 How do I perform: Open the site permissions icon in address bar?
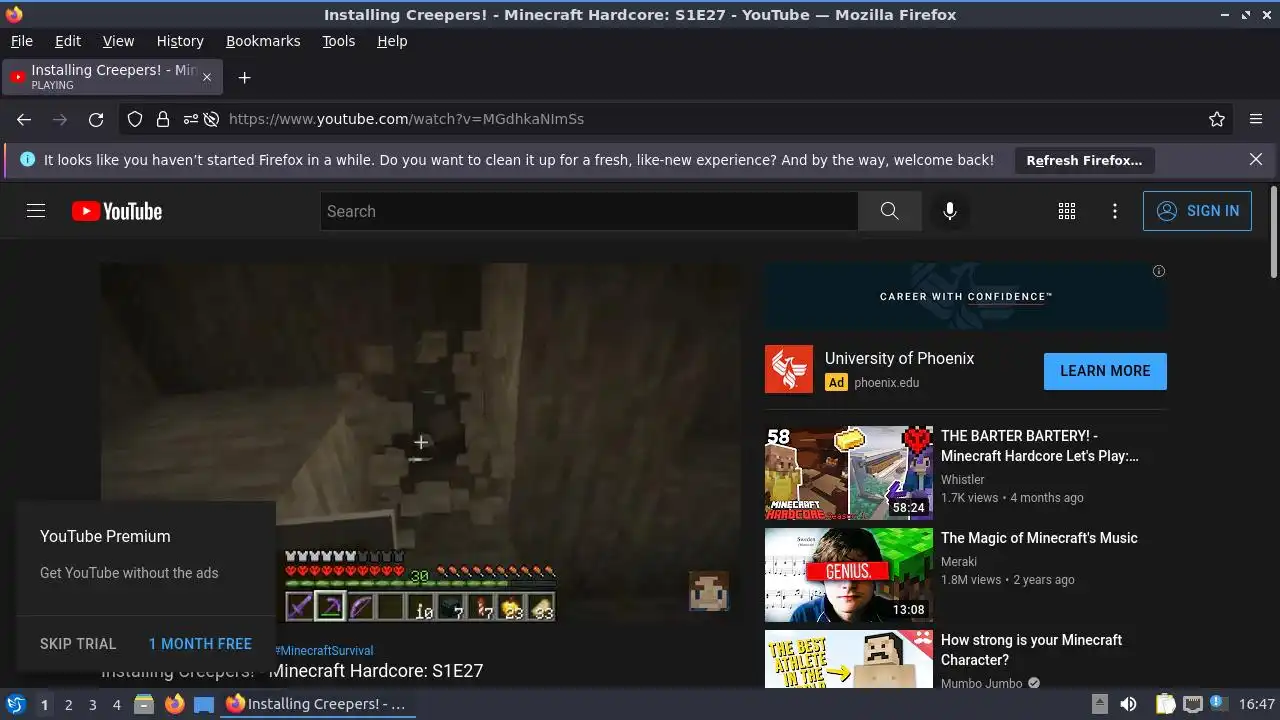(x=190, y=119)
